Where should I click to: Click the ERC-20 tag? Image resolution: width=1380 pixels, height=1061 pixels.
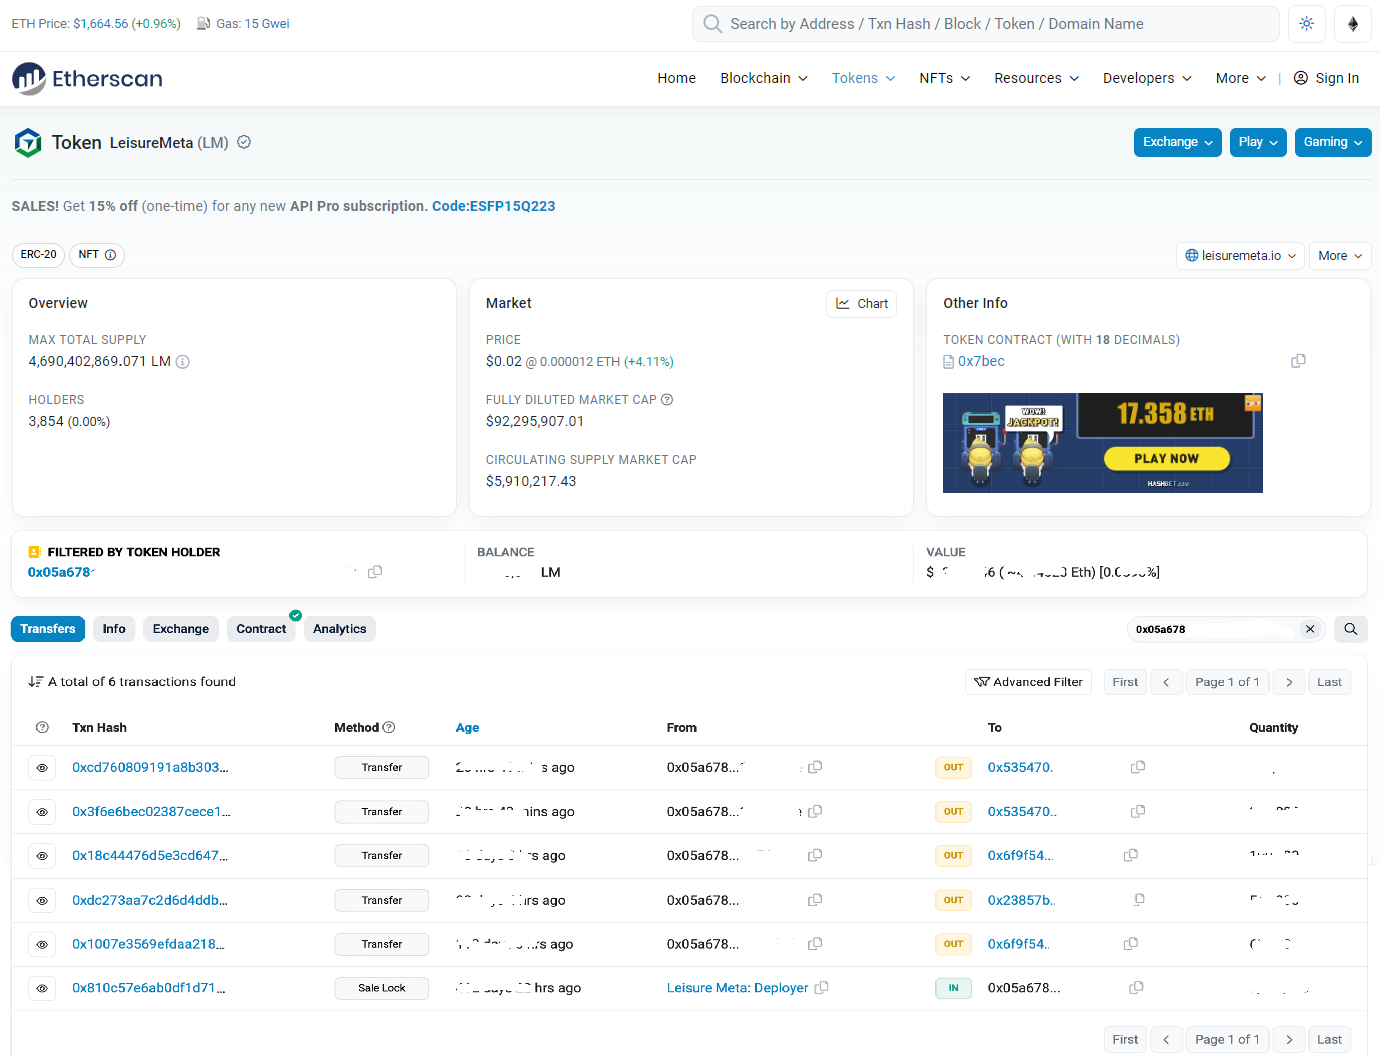[x=38, y=255]
